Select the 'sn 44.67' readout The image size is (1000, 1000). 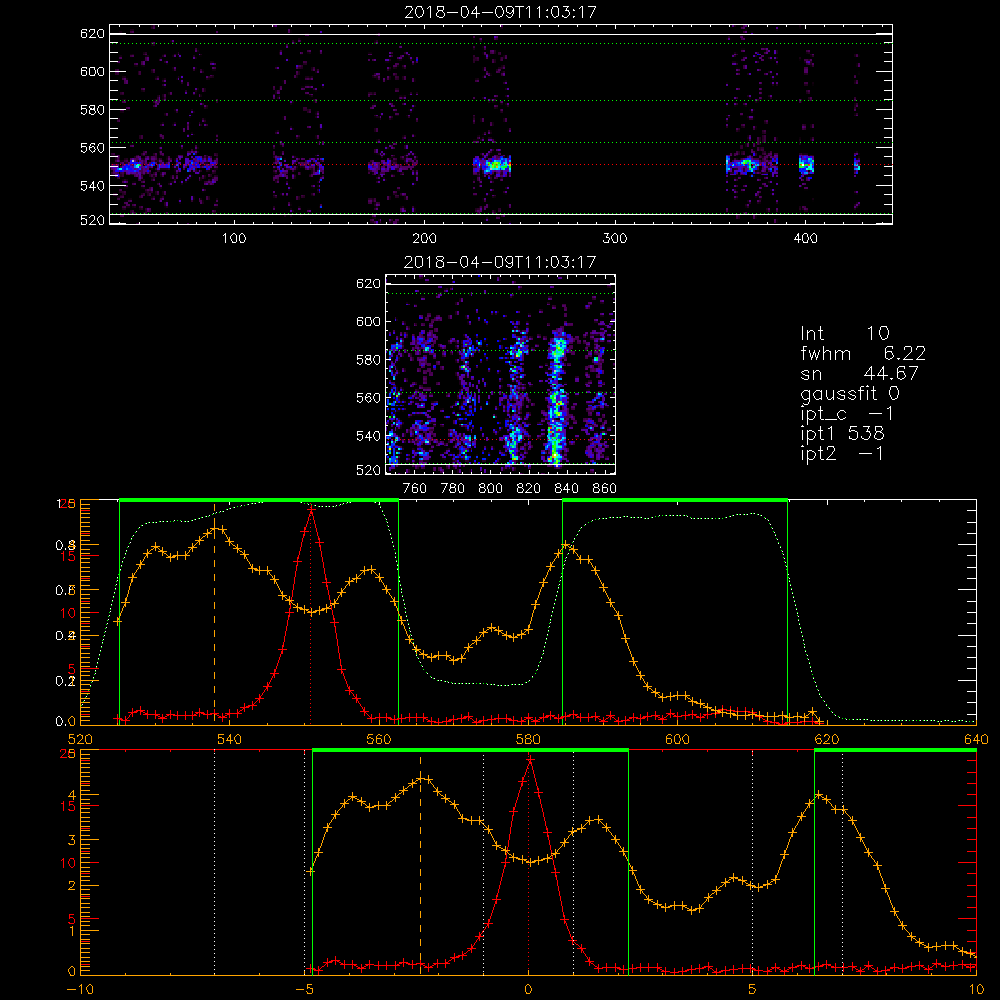coord(859,373)
